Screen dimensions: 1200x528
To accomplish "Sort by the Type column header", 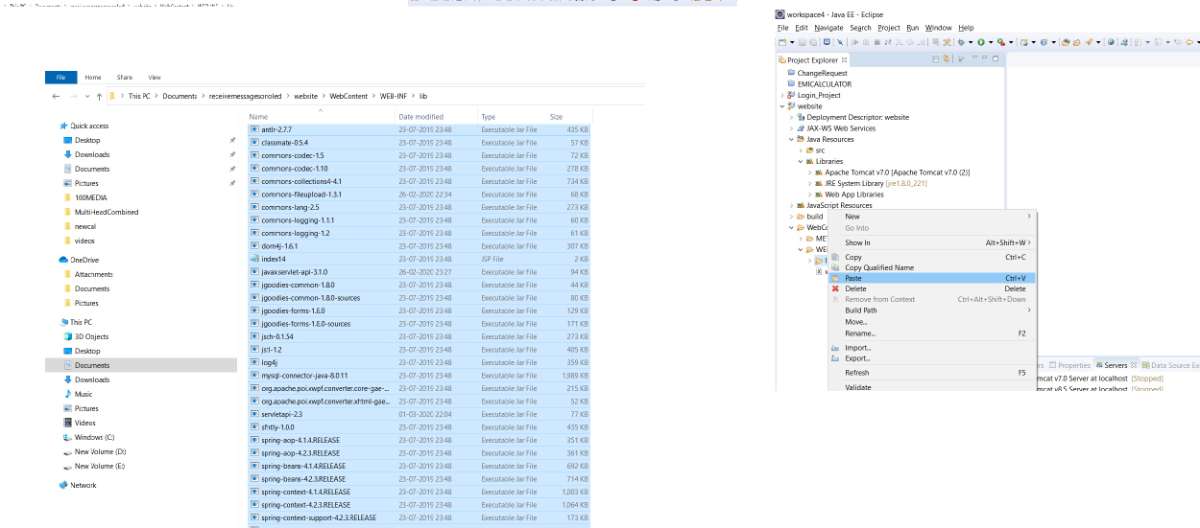I will coord(512,117).
